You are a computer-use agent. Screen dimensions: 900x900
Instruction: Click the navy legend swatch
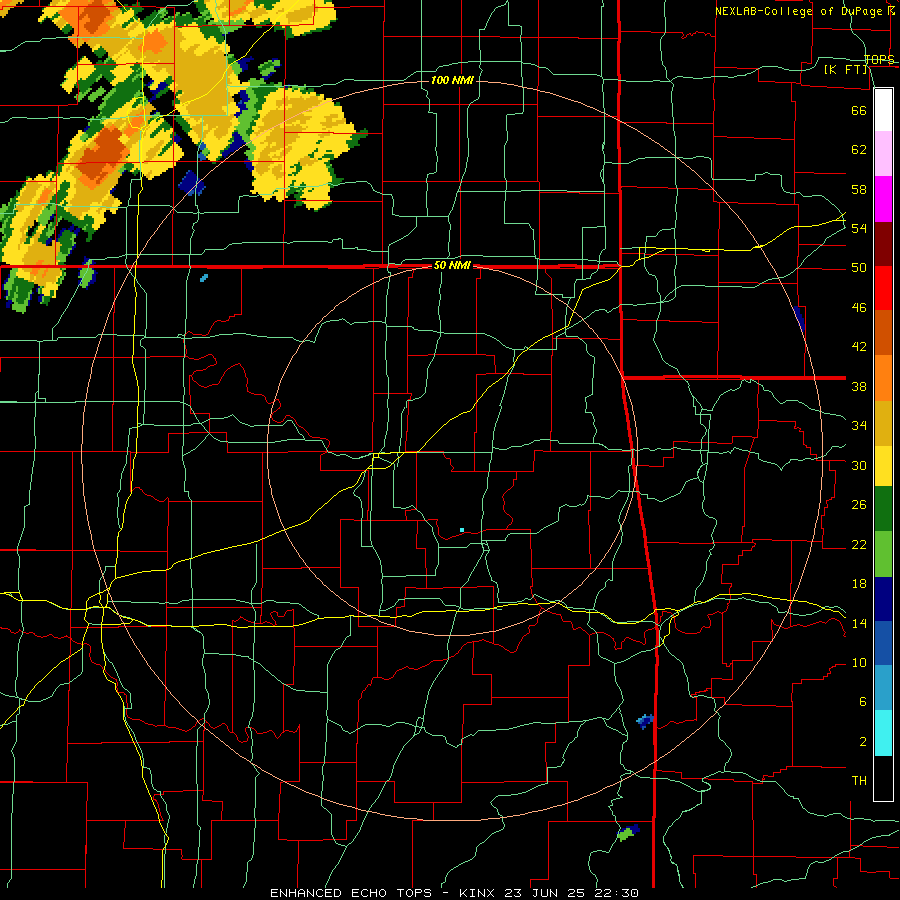[x=883, y=599]
